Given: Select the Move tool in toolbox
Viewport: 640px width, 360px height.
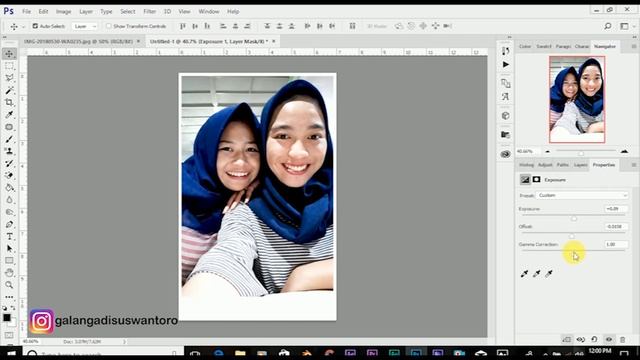Looking at the screenshot, I should tap(9, 53).
